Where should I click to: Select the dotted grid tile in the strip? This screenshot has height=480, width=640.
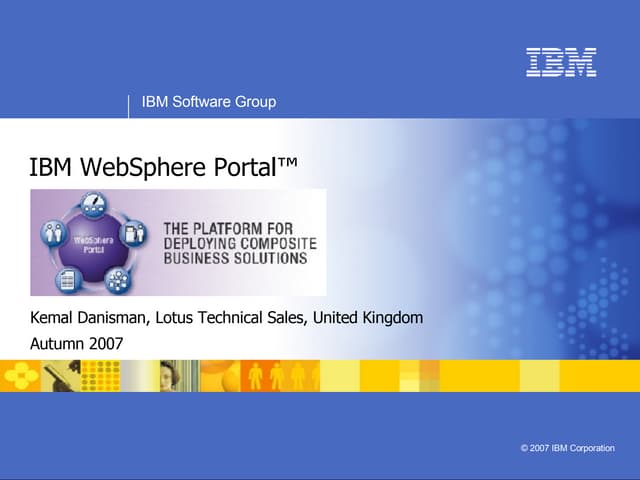(x=100, y=375)
